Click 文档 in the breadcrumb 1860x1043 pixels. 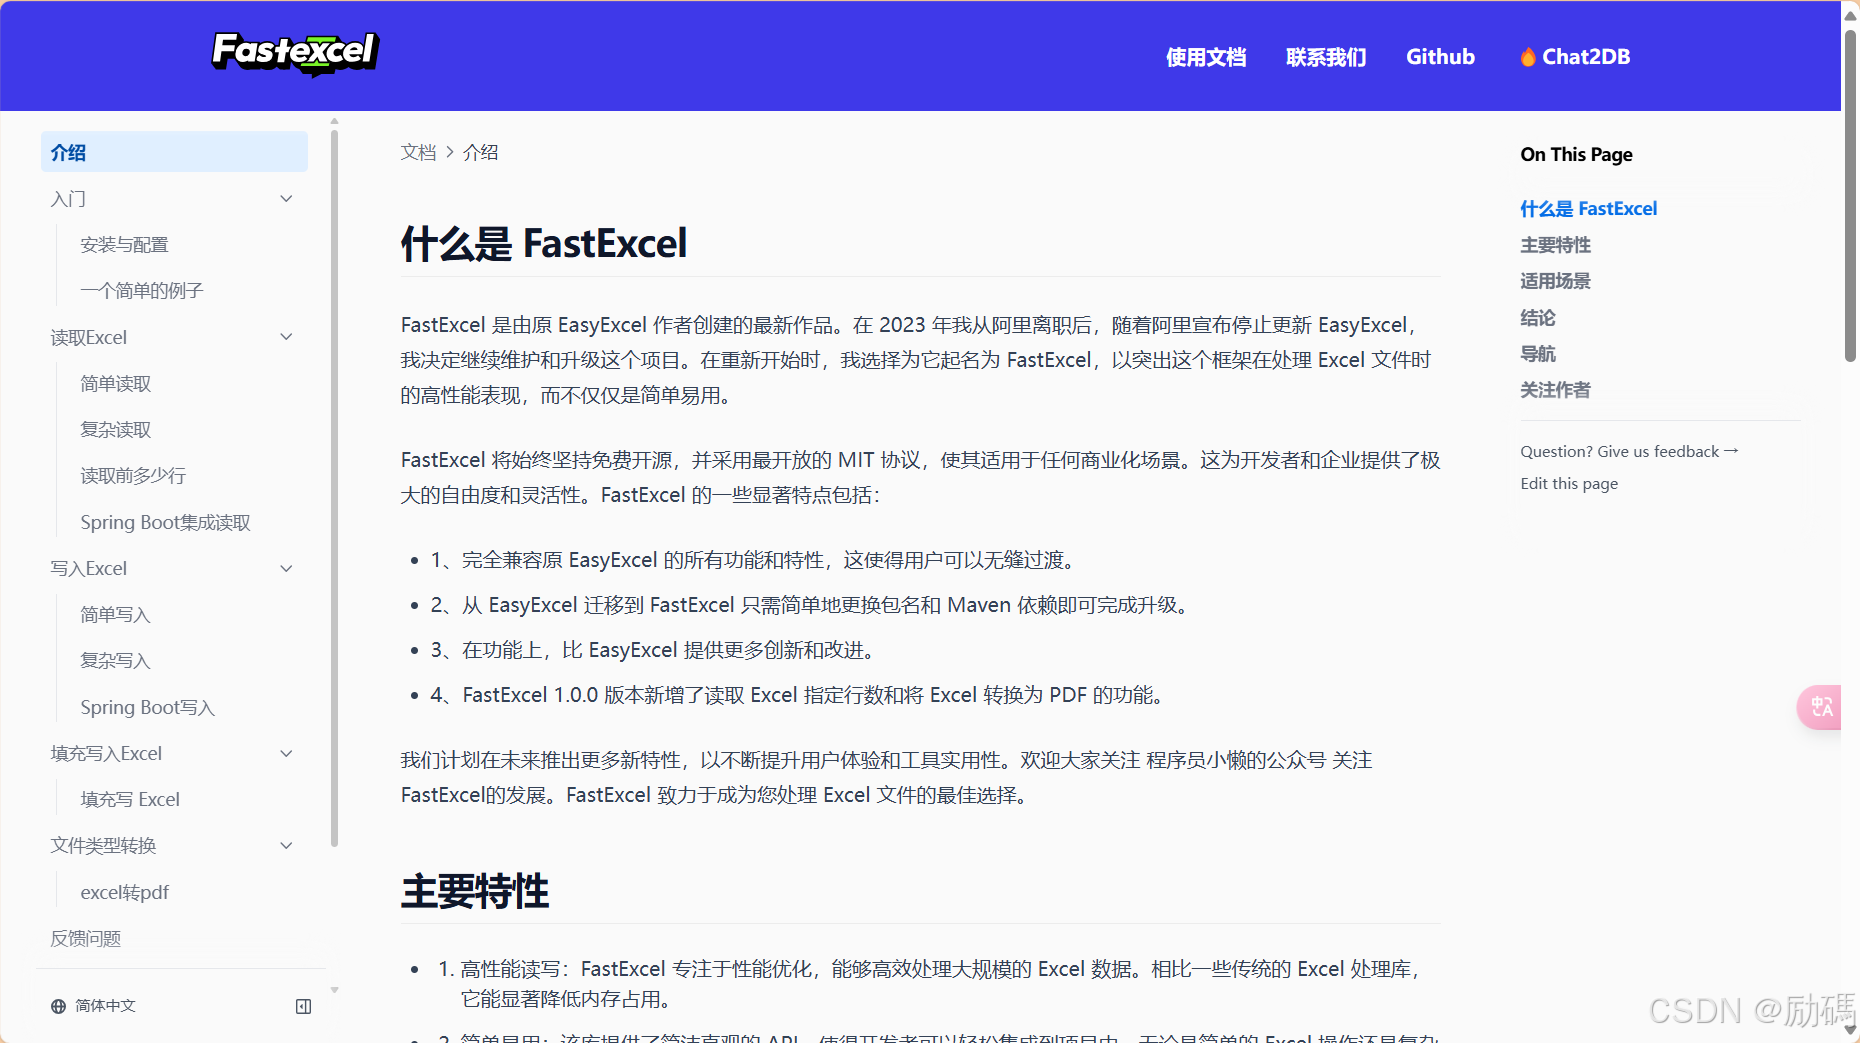418,152
